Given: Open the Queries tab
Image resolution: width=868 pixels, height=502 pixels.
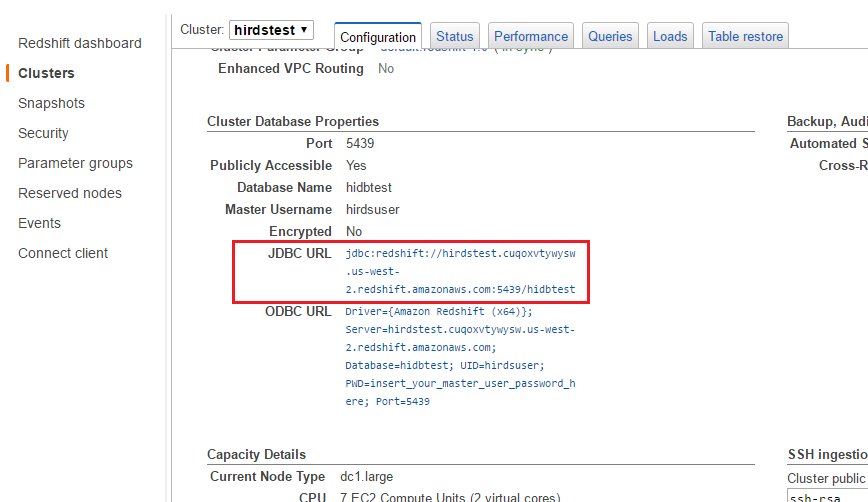Looking at the screenshot, I should click(x=610, y=37).
